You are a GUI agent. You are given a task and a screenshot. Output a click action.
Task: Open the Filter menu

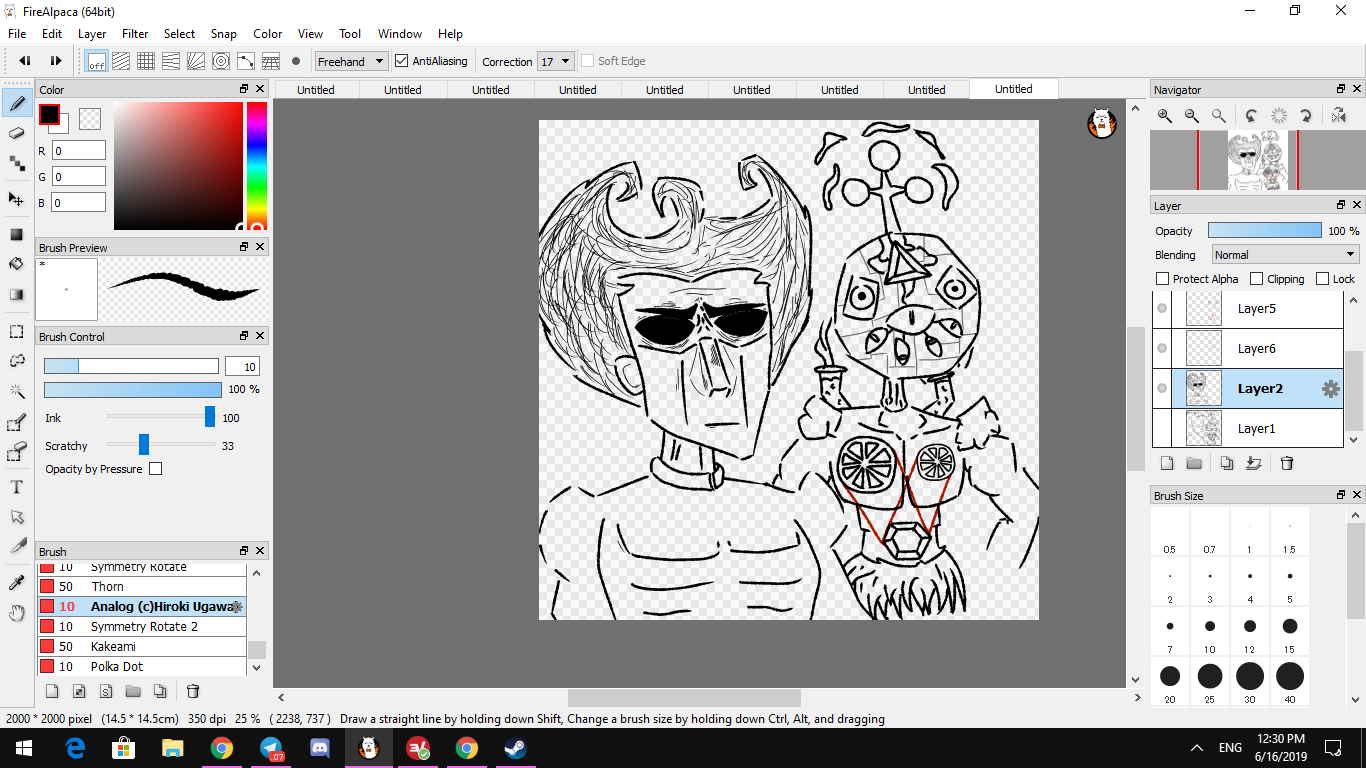pyautogui.click(x=135, y=33)
